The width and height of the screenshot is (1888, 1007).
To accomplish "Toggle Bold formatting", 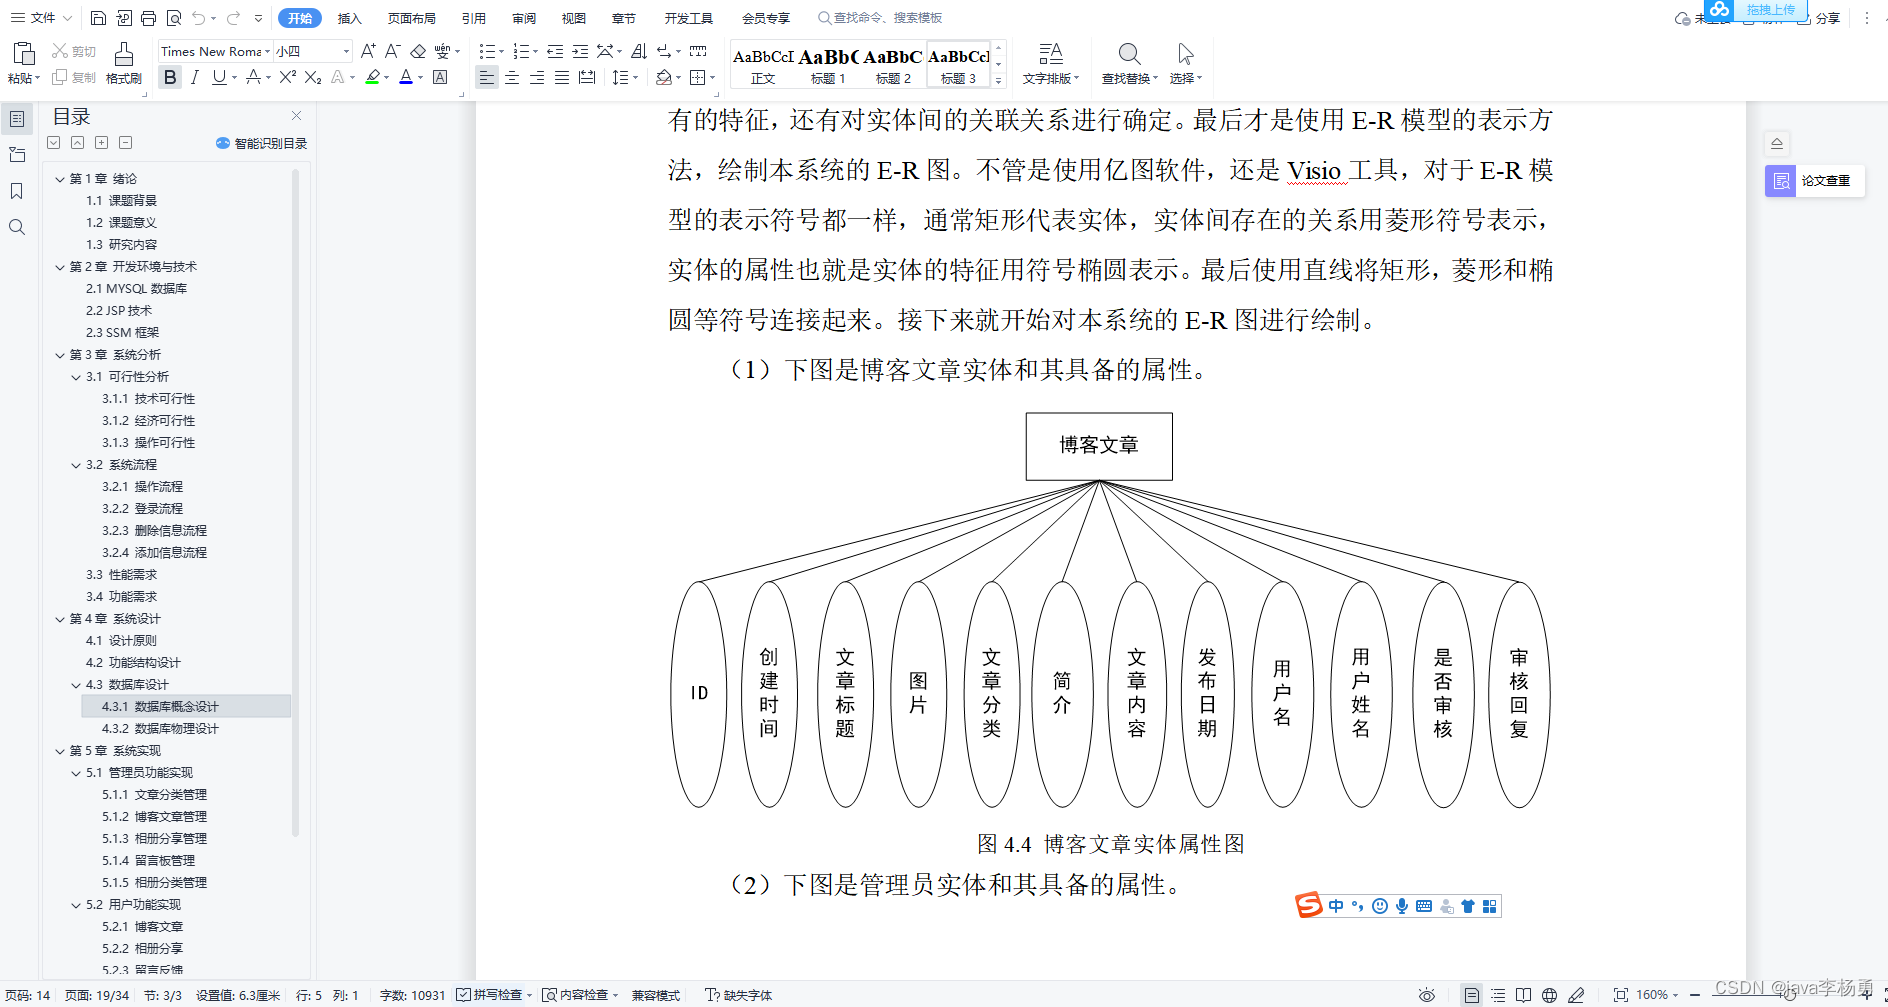I will click(170, 77).
